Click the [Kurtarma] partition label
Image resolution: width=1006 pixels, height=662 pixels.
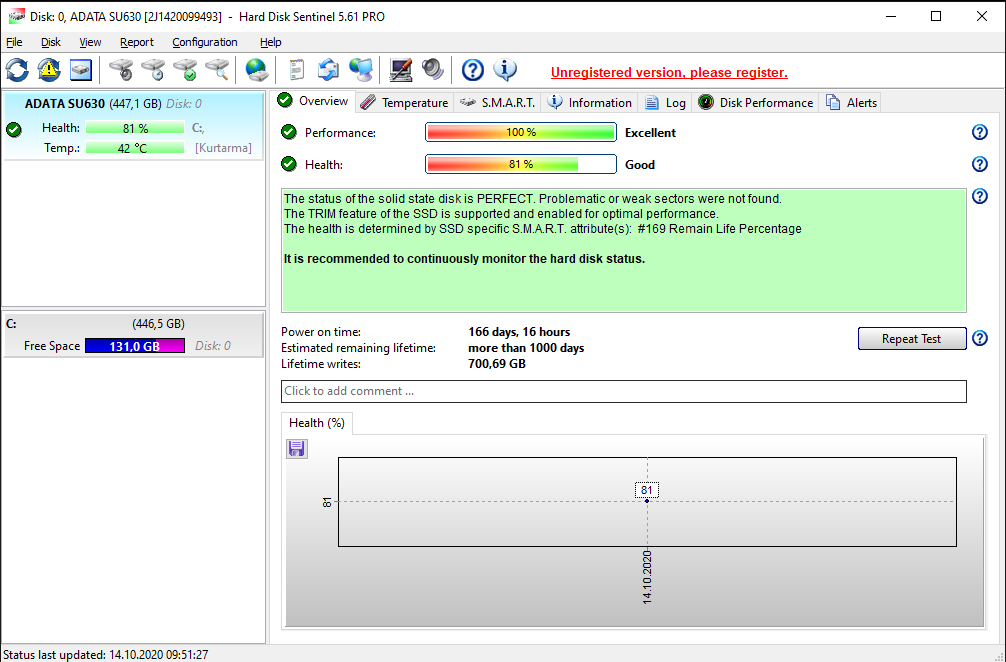pyautogui.click(x=223, y=148)
